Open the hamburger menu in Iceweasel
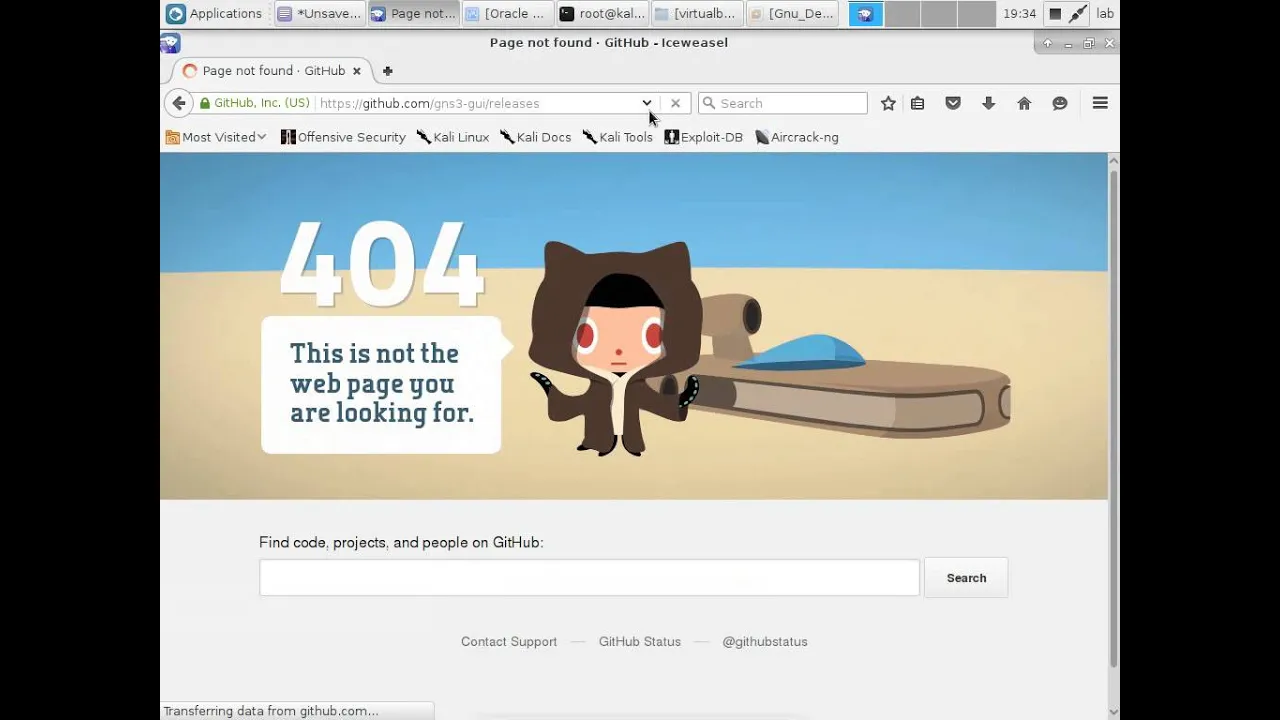This screenshot has height=720, width=1280. click(1100, 103)
